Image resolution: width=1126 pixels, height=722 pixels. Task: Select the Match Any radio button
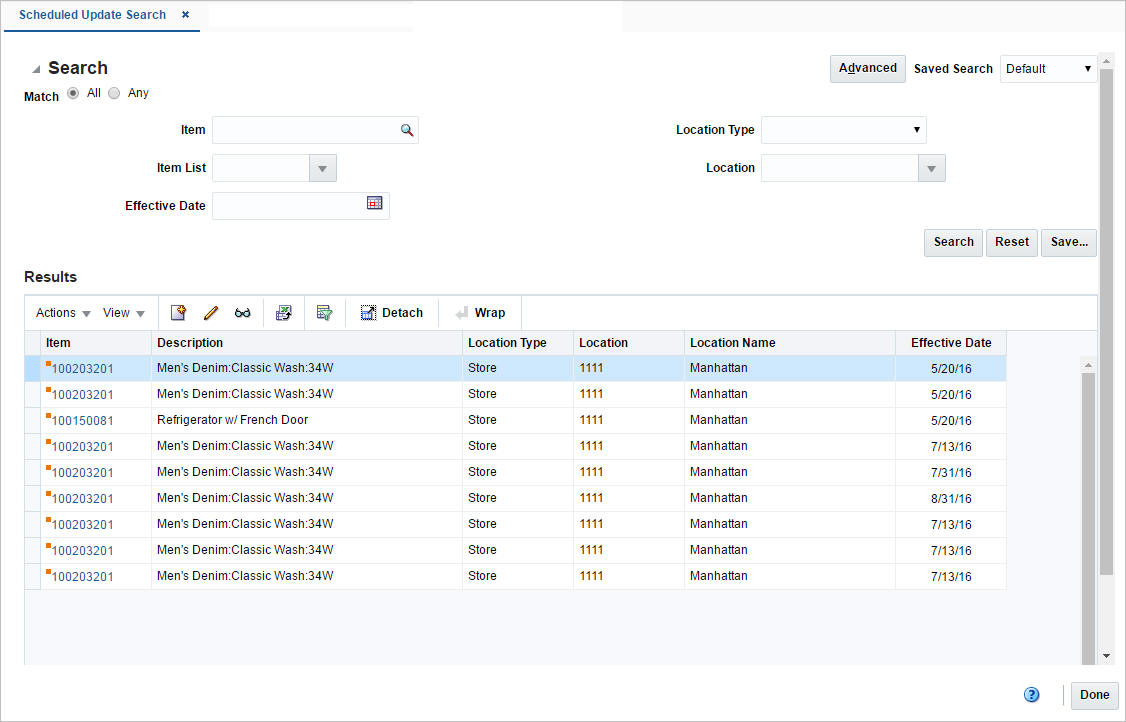[114, 92]
